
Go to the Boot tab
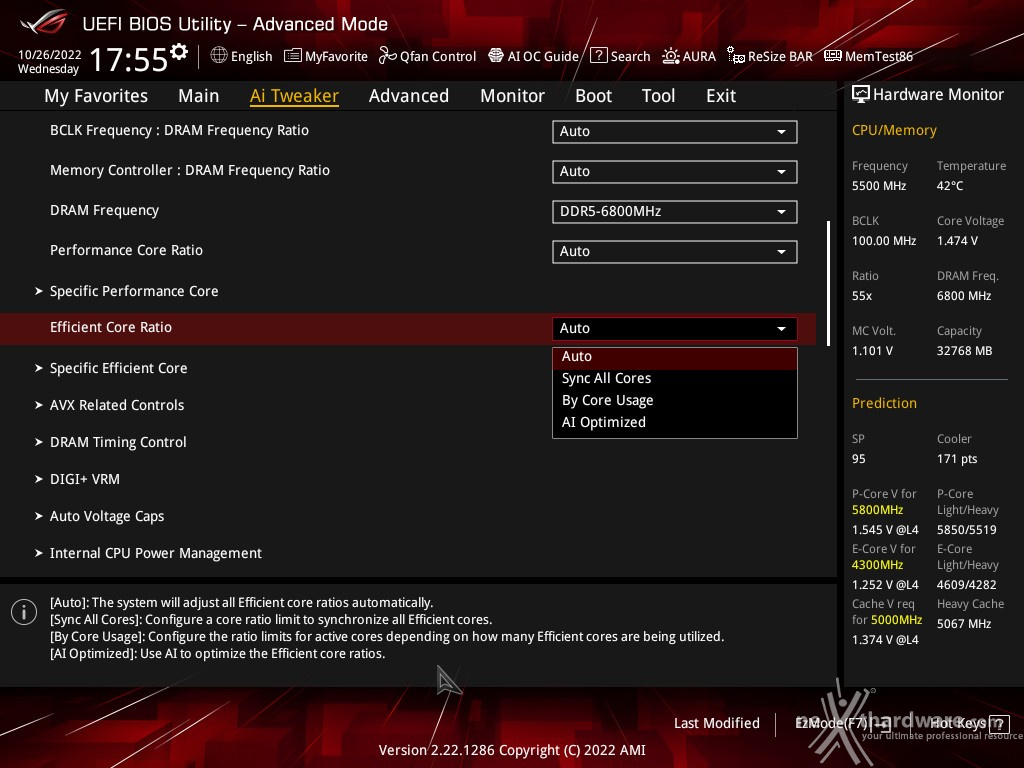tap(593, 96)
